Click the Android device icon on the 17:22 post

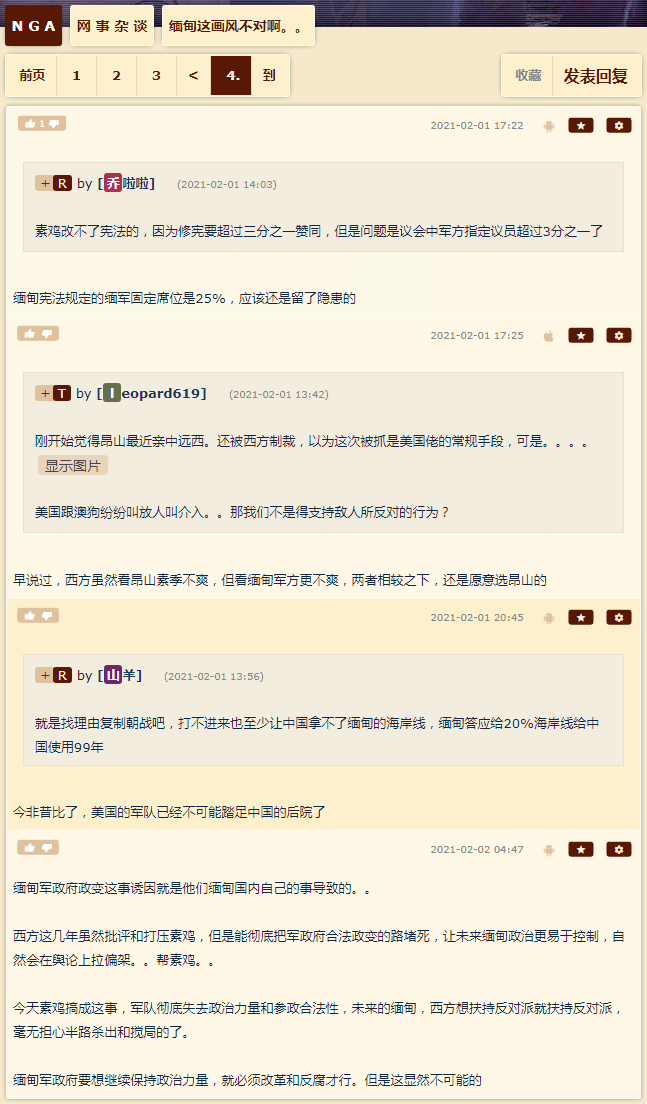click(549, 125)
